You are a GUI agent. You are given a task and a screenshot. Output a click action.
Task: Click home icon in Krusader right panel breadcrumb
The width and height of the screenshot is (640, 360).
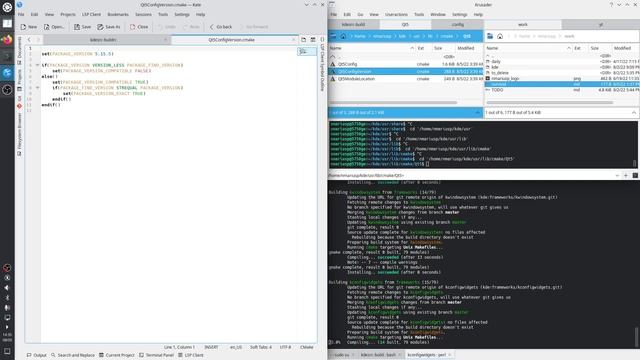[500, 36]
